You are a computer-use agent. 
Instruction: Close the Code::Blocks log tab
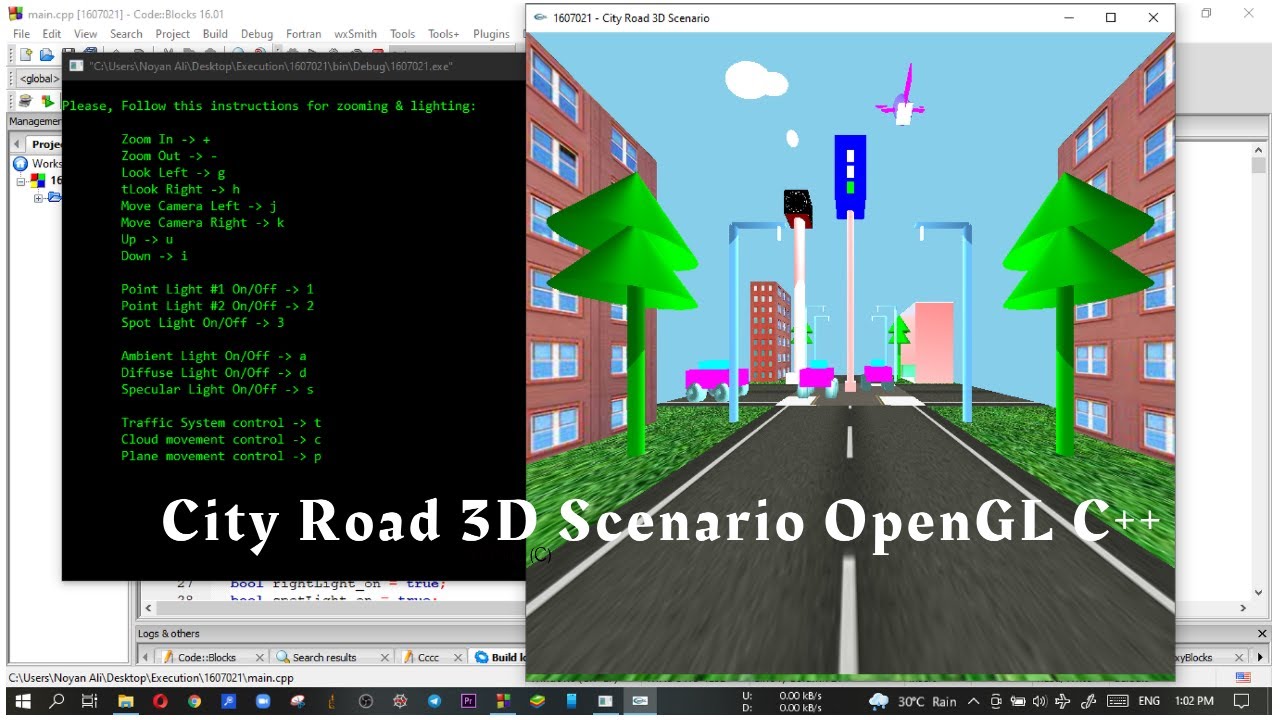[260, 657]
